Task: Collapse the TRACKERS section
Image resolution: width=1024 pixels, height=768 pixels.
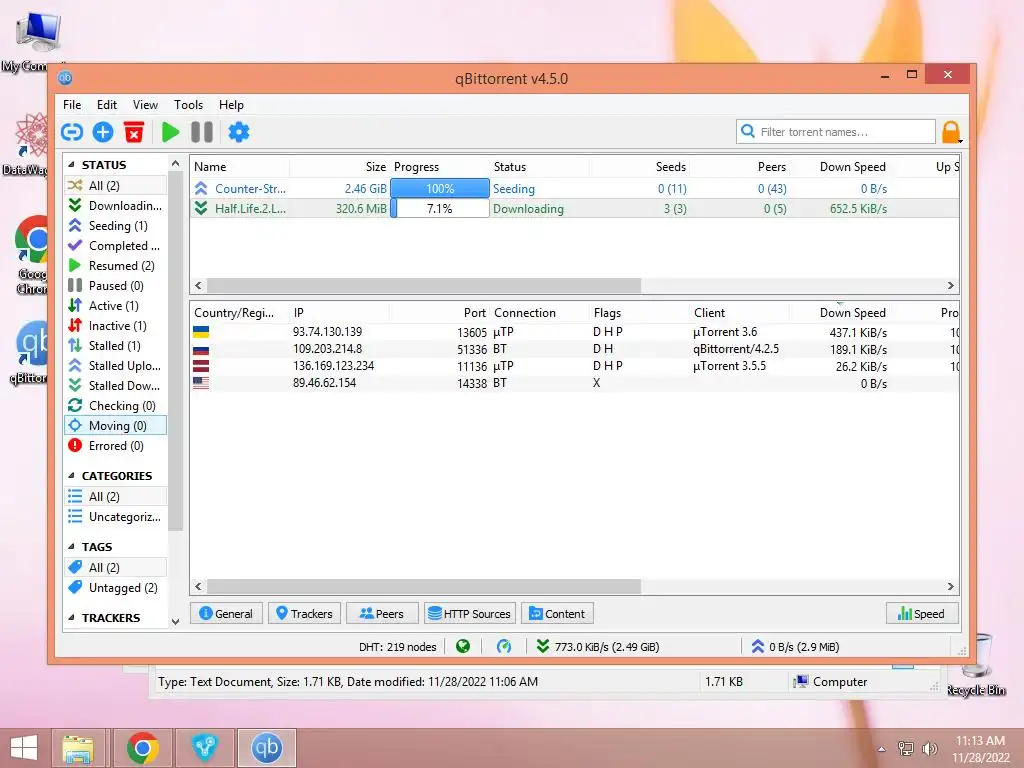Action: click(71, 617)
